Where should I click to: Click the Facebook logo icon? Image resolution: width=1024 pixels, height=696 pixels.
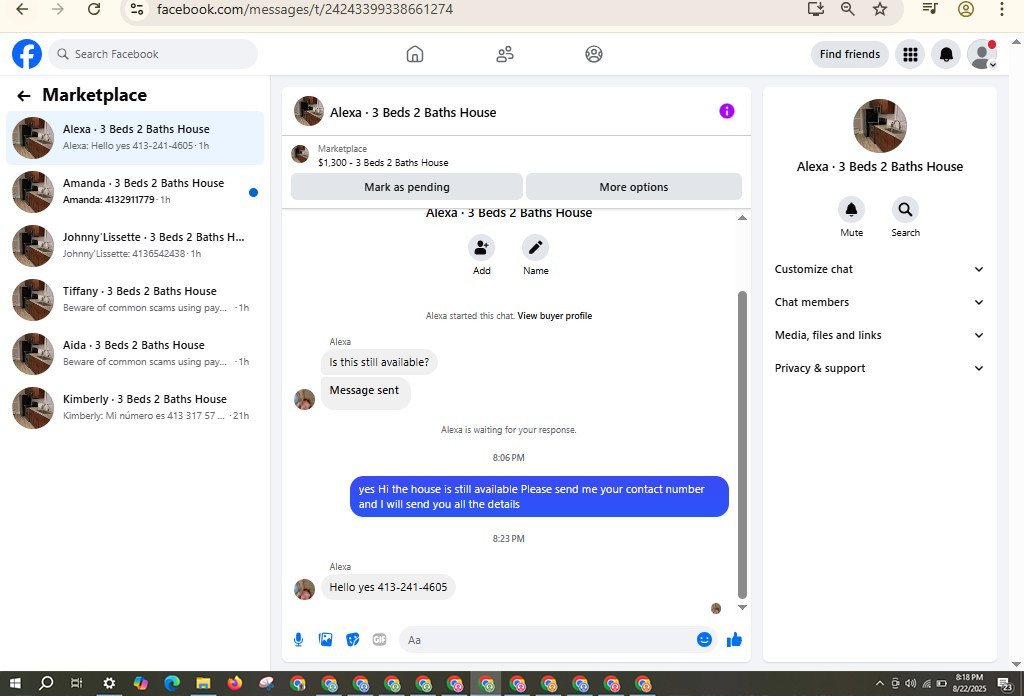[27, 54]
